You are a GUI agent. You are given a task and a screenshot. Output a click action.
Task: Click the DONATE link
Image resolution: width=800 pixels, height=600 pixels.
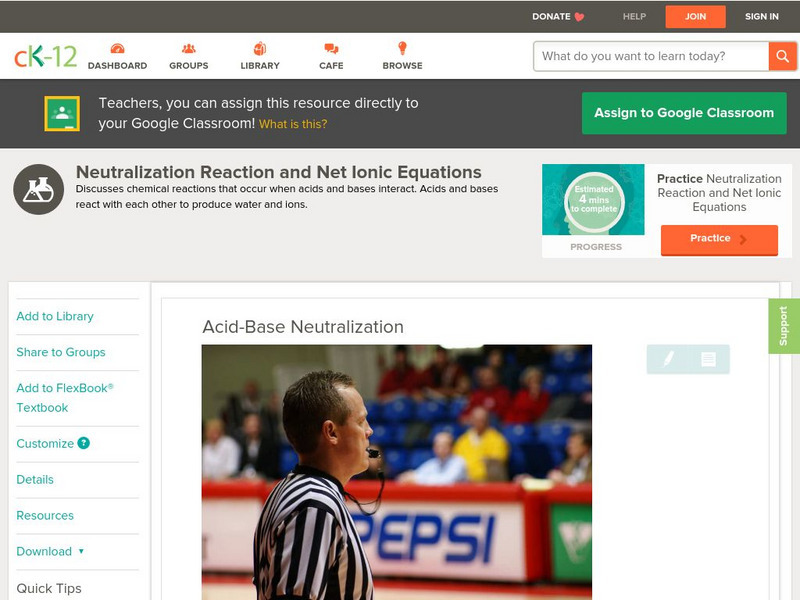(x=551, y=17)
